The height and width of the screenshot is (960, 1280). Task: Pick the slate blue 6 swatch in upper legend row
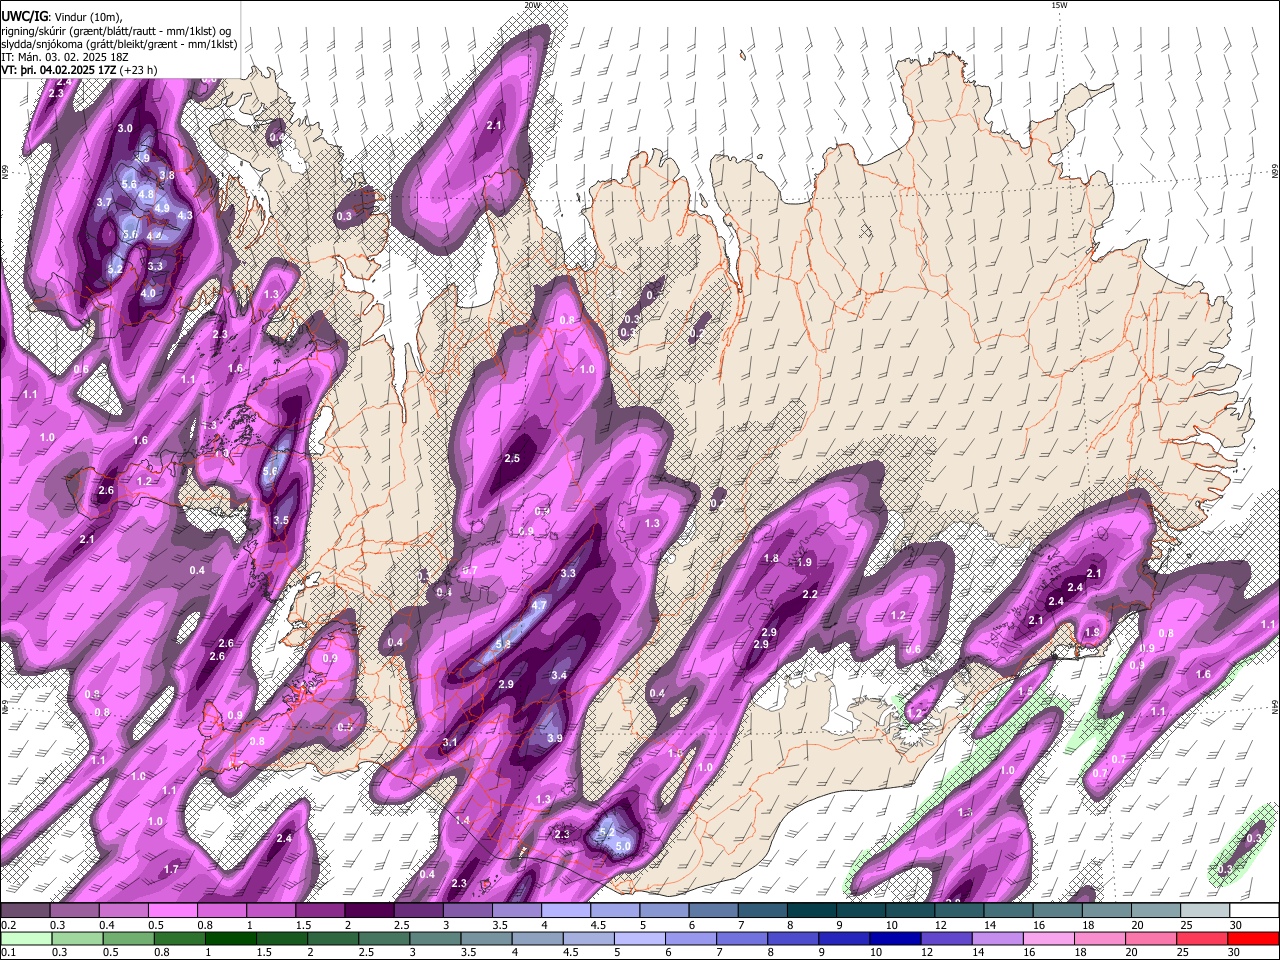[714, 911]
